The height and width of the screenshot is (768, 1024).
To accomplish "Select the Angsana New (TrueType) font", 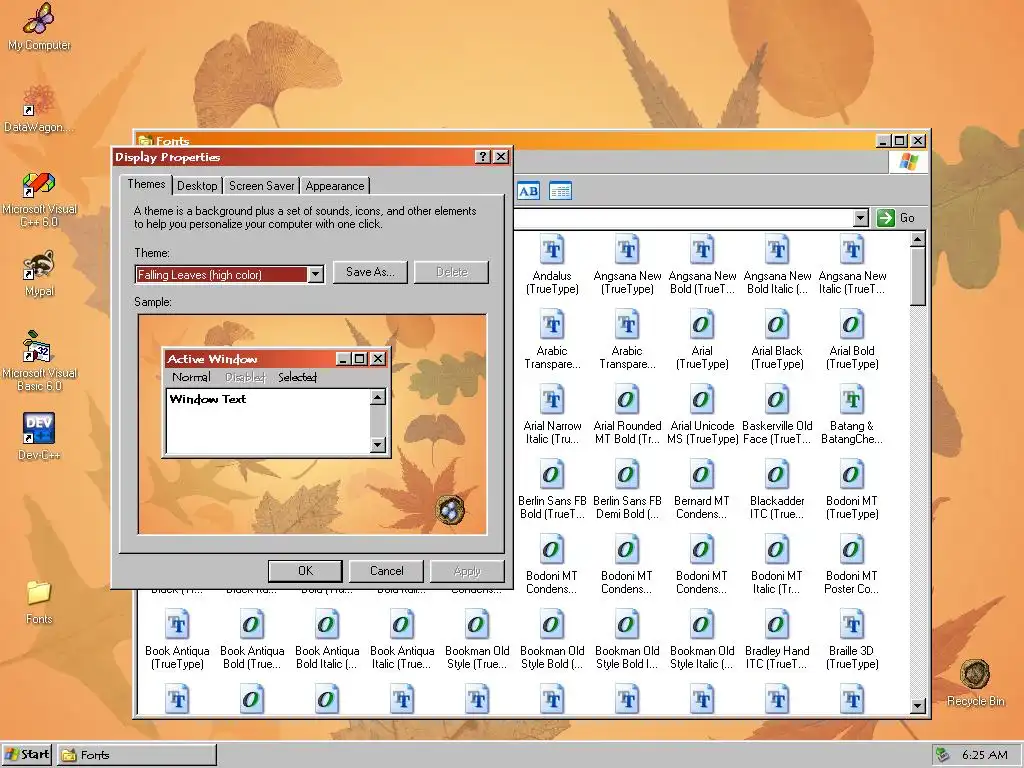I will pyautogui.click(x=627, y=250).
